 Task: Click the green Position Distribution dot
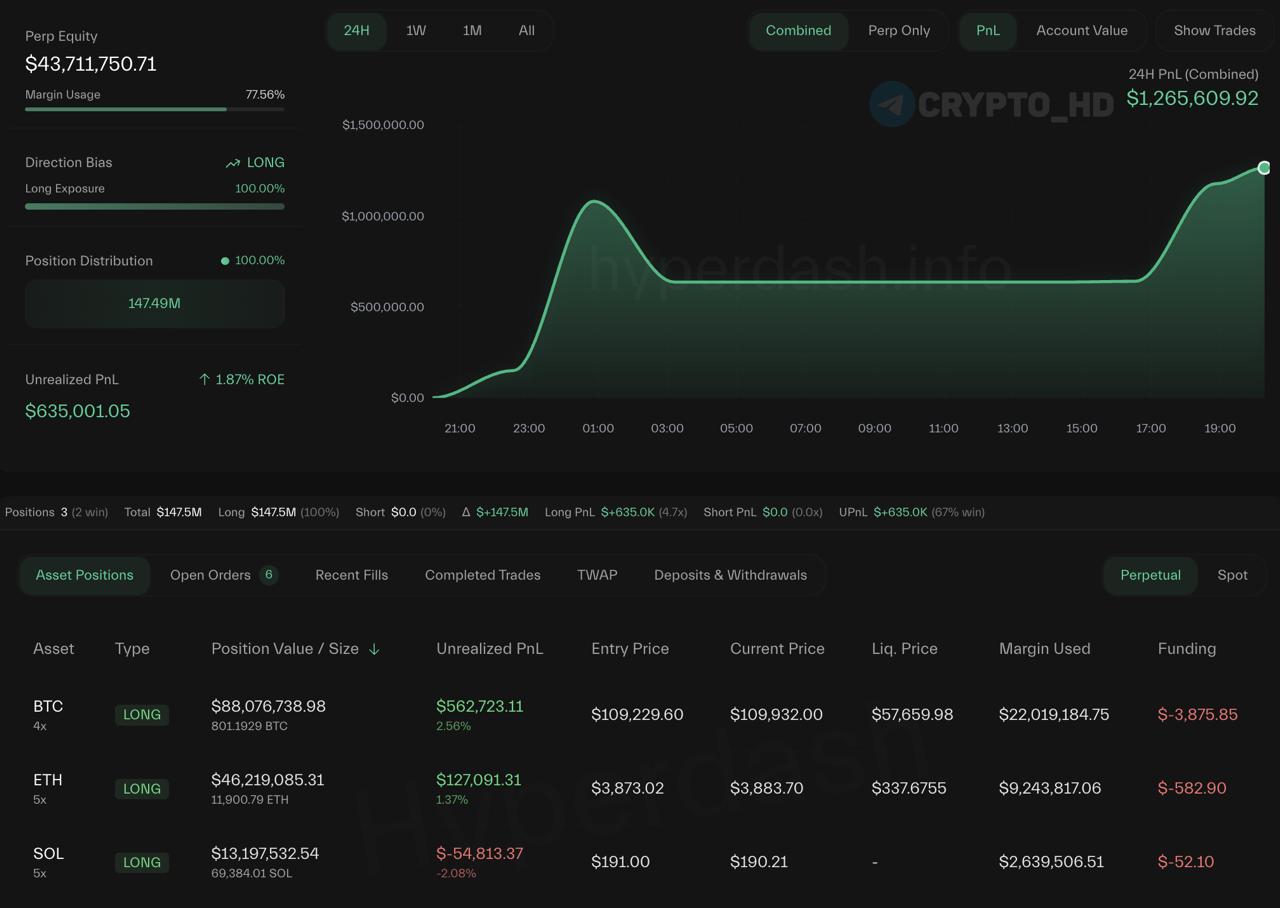225,261
